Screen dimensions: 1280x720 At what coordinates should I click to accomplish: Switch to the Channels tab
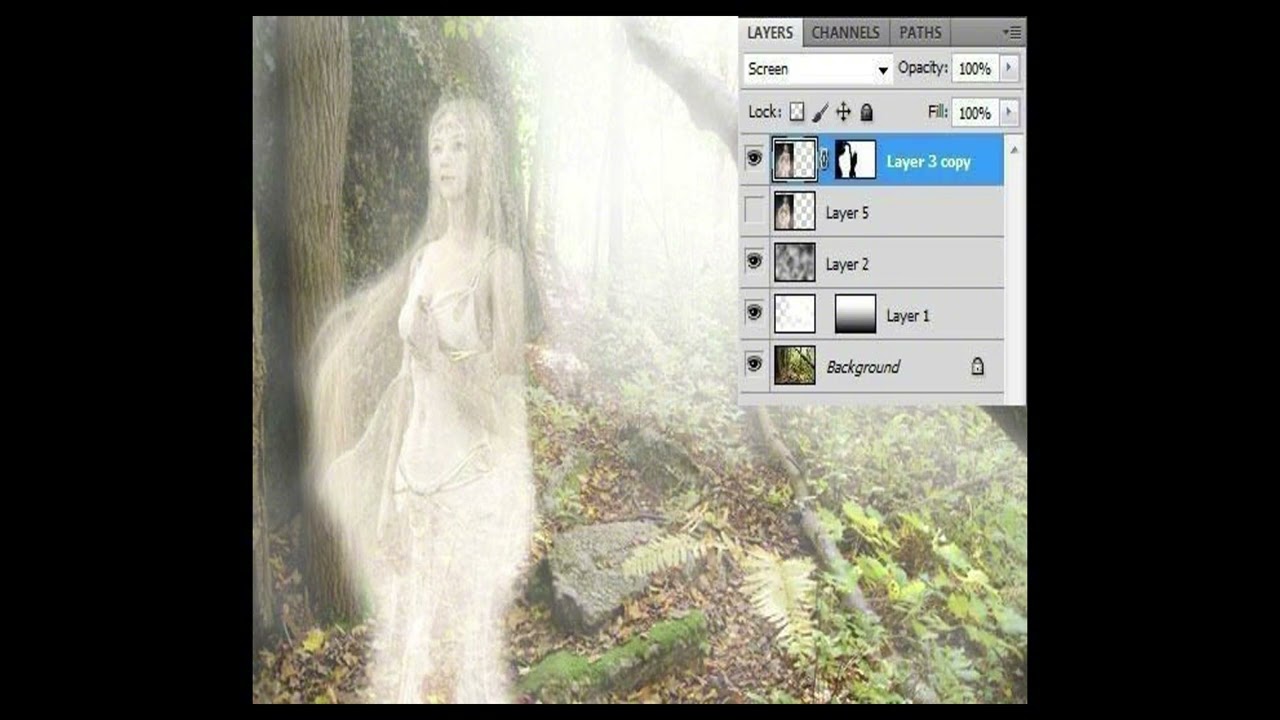click(x=845, y=33)
